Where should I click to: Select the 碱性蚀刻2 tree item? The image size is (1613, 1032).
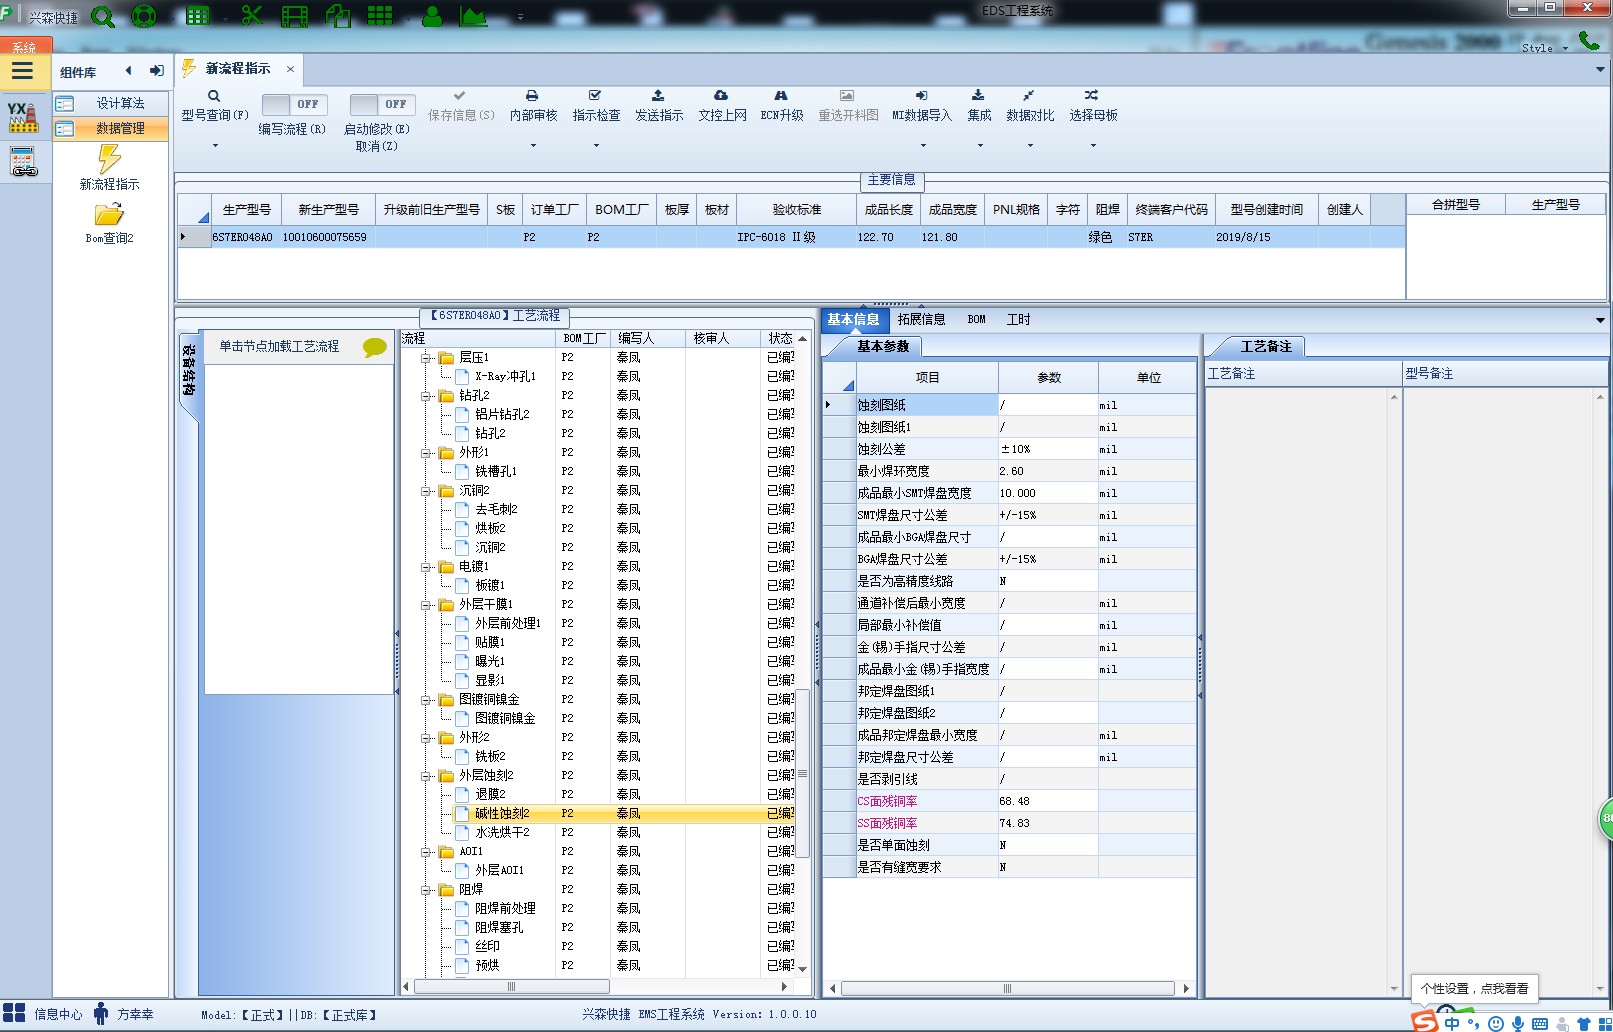[502, 813]
